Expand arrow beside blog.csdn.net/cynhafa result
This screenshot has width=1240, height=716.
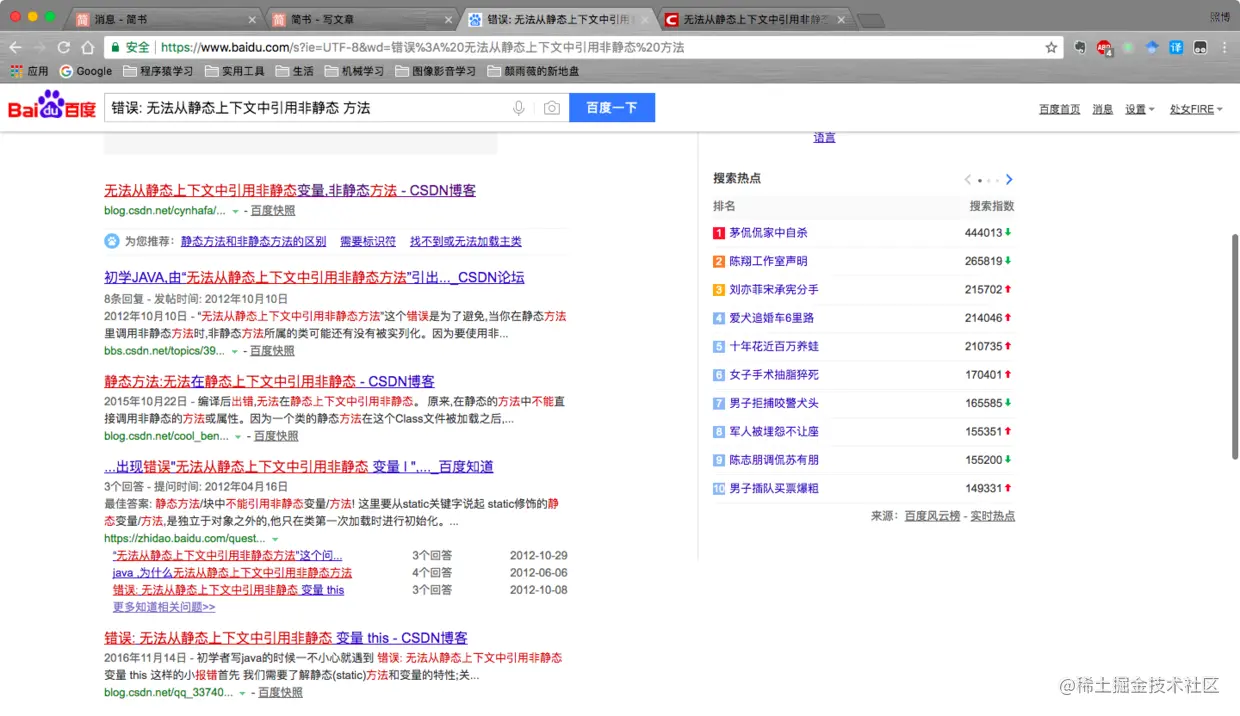[x=236, y=211]
